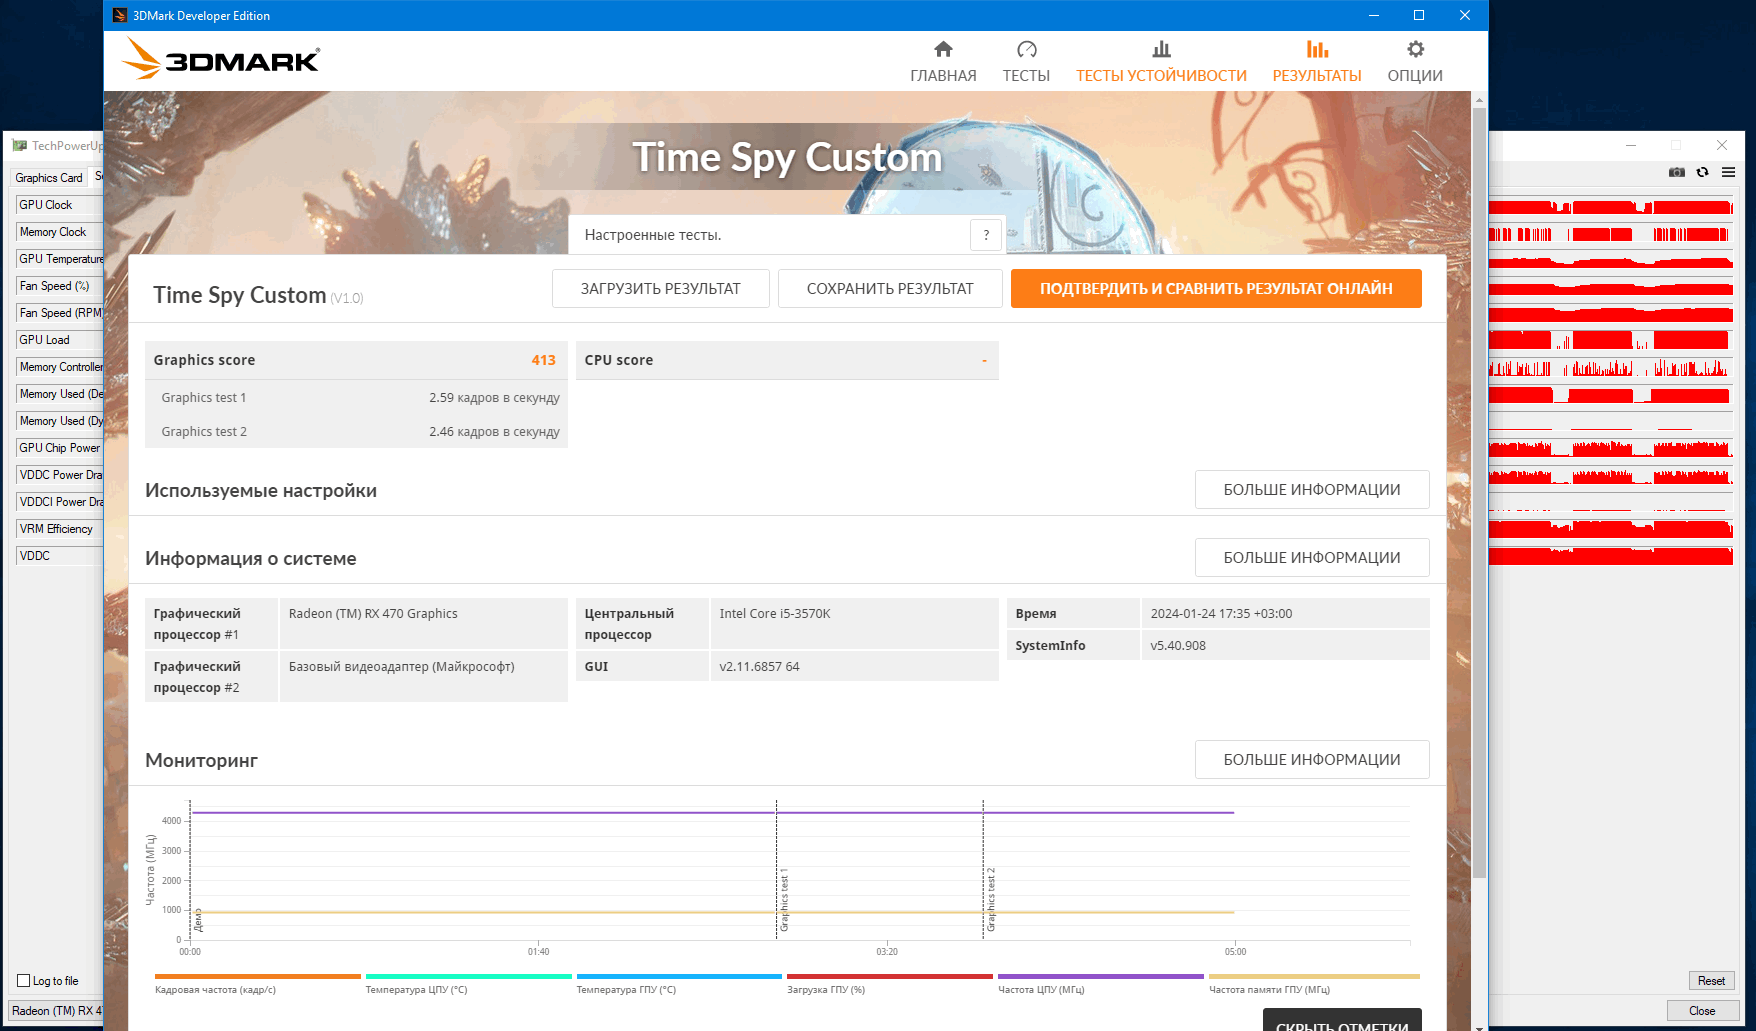Click the 3DMark vertical scrollbar thumb
The height and width of the screenshot is (1031, 1756).
[x=1479, y=493]
